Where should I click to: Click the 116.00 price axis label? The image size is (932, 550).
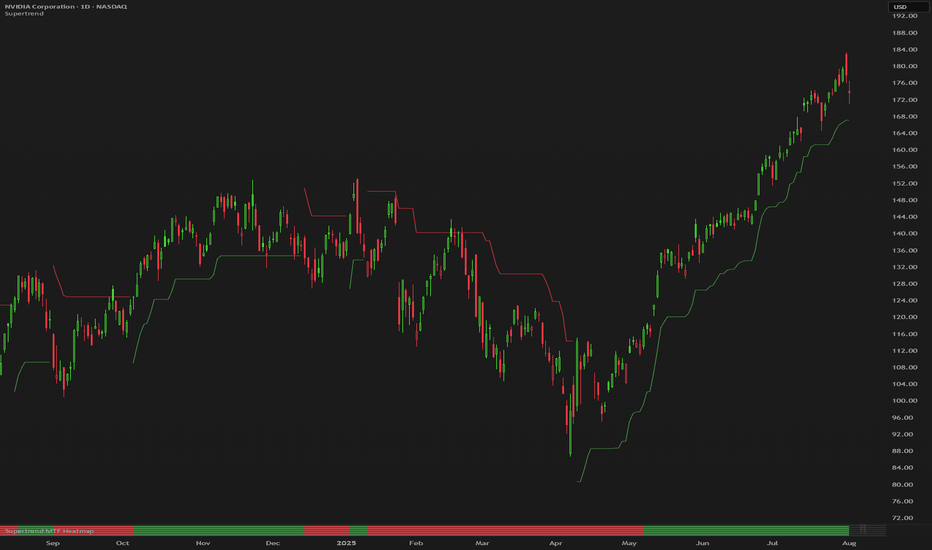pos(904,334)
